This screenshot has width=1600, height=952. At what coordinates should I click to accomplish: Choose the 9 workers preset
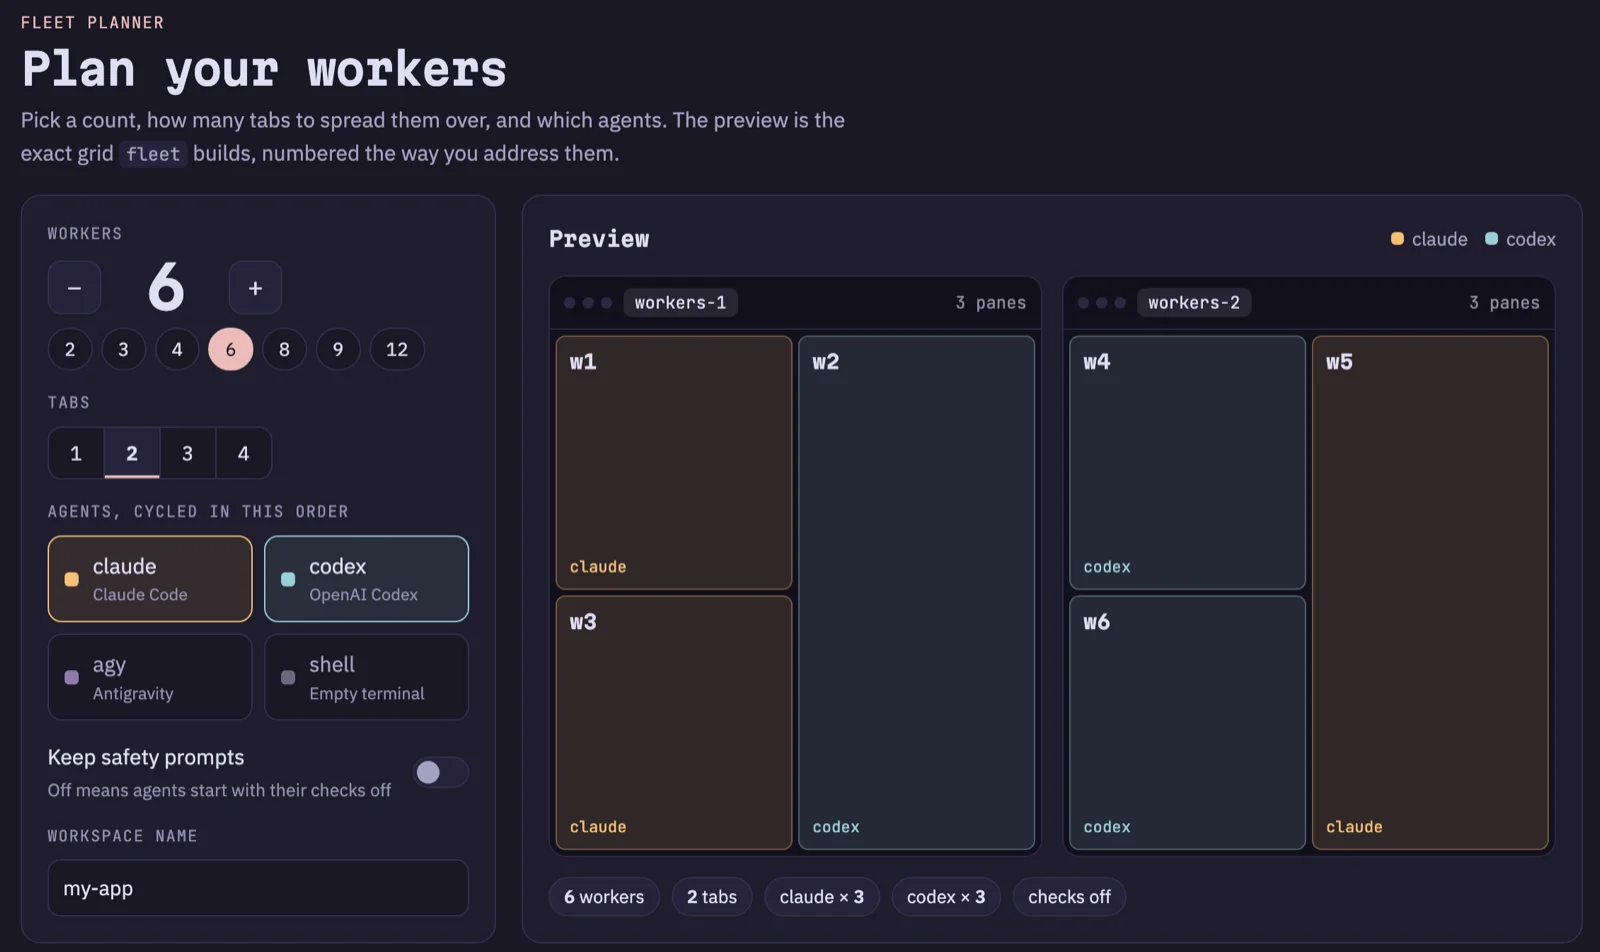pos(338,349)
